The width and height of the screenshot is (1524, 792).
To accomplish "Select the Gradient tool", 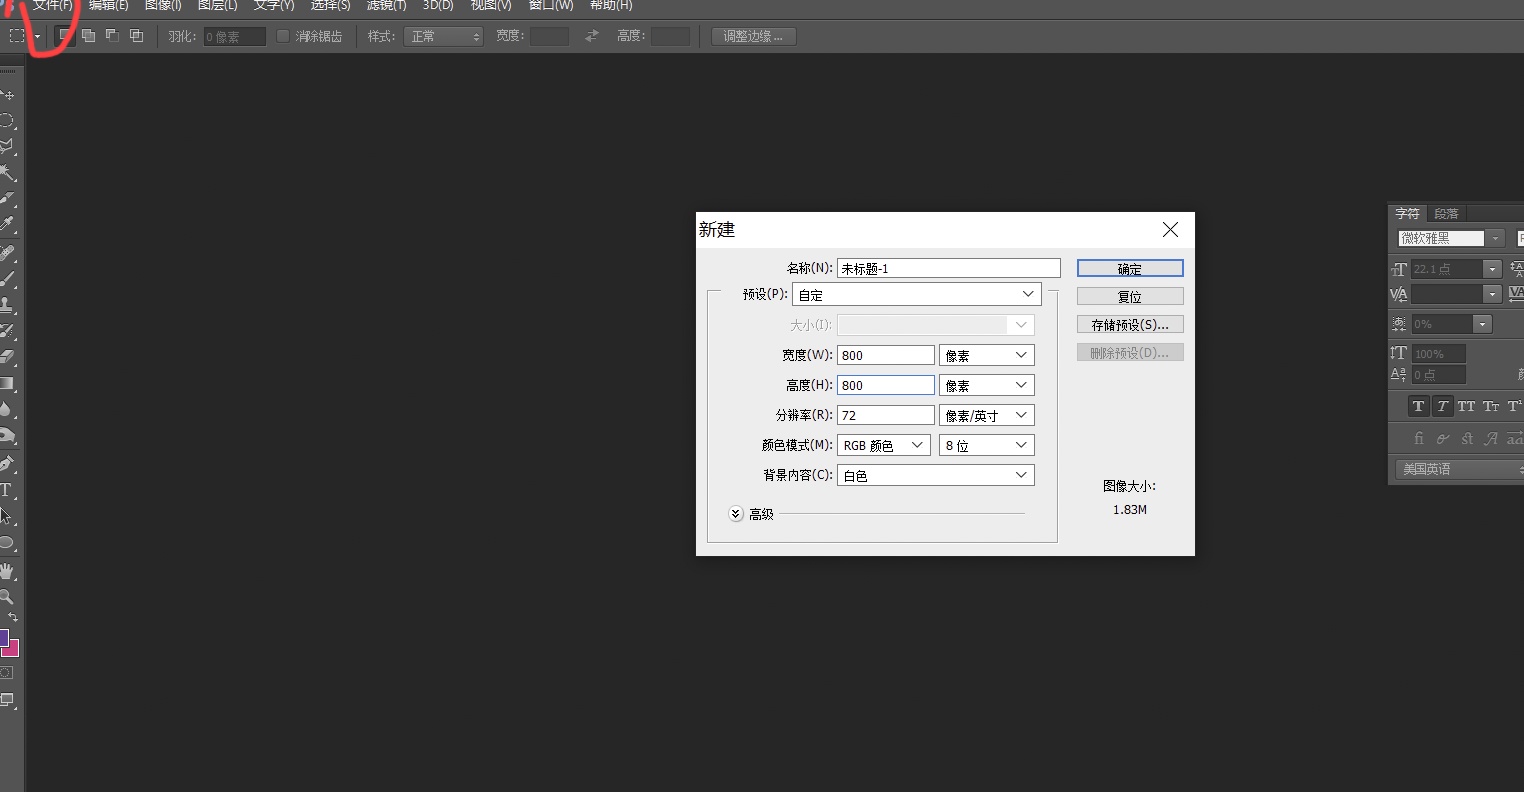I will point(7,383).
